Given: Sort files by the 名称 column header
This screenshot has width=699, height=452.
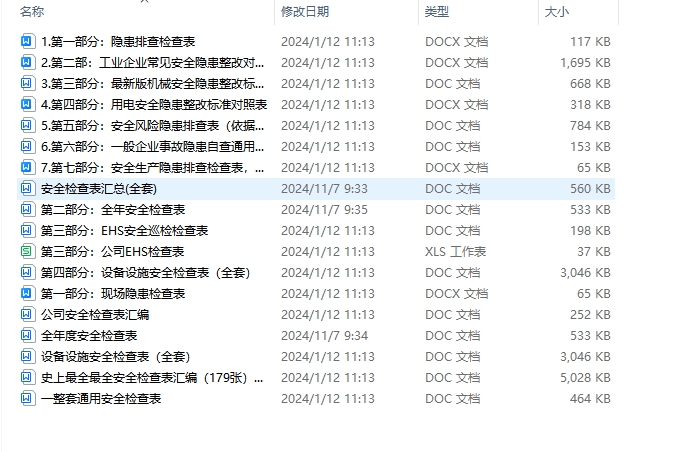Looking at the screenshot, I should tap(32, 12).
